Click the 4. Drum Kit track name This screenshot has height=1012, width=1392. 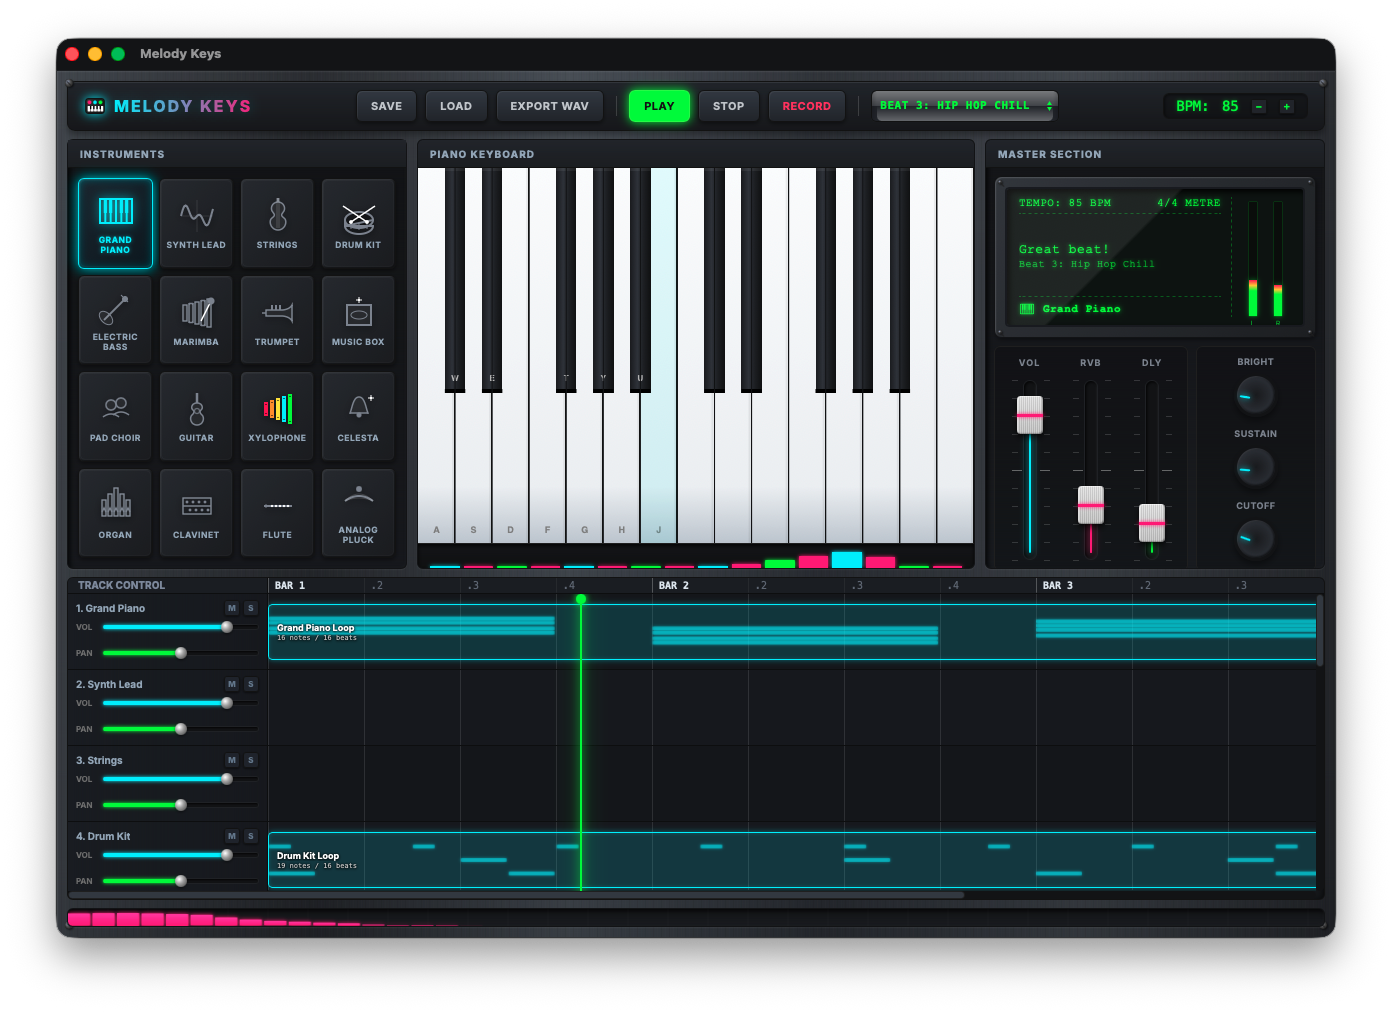(x=103, y=836)
